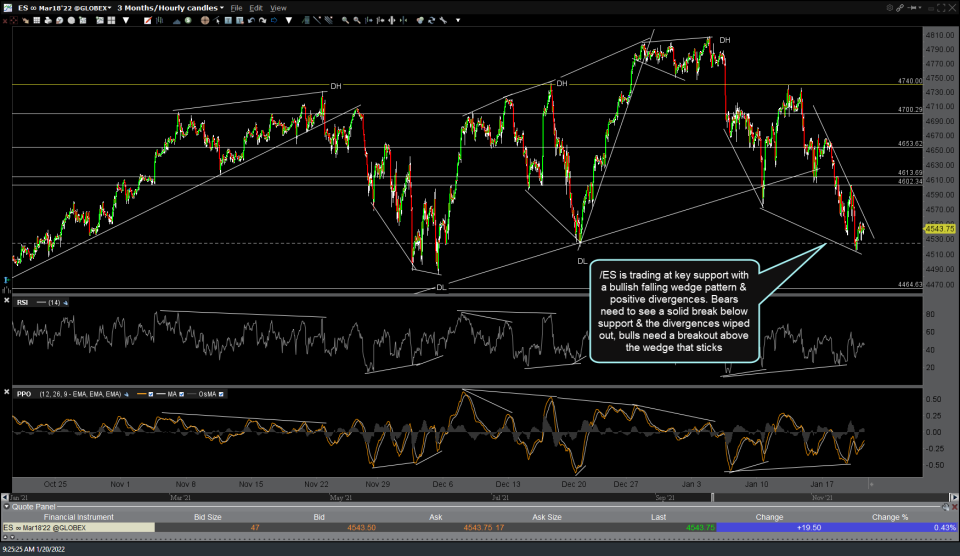The image size is (960, 556).
Task: Open the ES Mar18'22 @GLOBEX symbol dropdown
Action: pyautogui.click(x=64, y=8)
